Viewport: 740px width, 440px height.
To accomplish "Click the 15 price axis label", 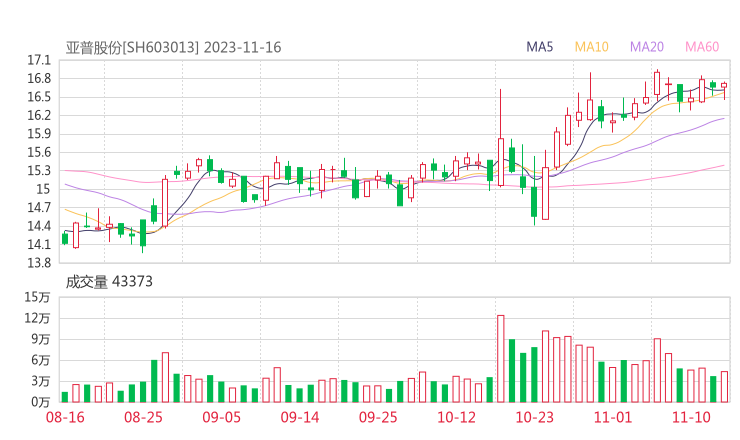I will [43, 189].
